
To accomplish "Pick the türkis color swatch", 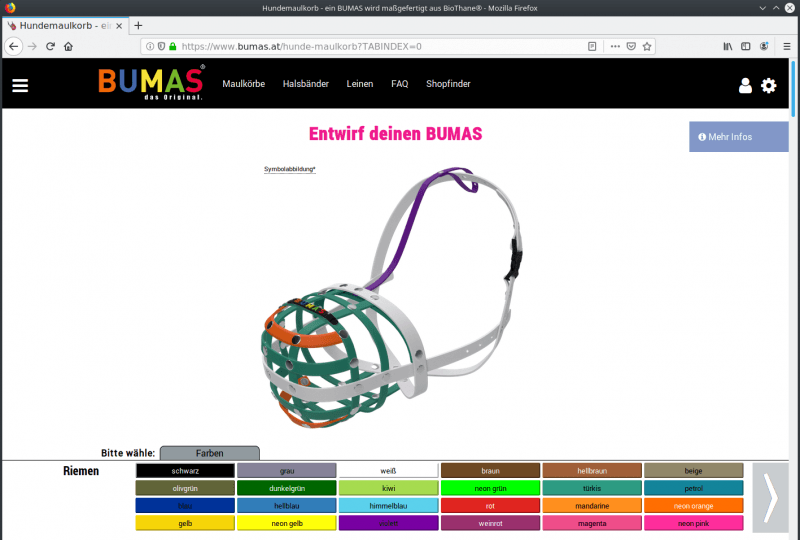I will (x=592, y=488).
